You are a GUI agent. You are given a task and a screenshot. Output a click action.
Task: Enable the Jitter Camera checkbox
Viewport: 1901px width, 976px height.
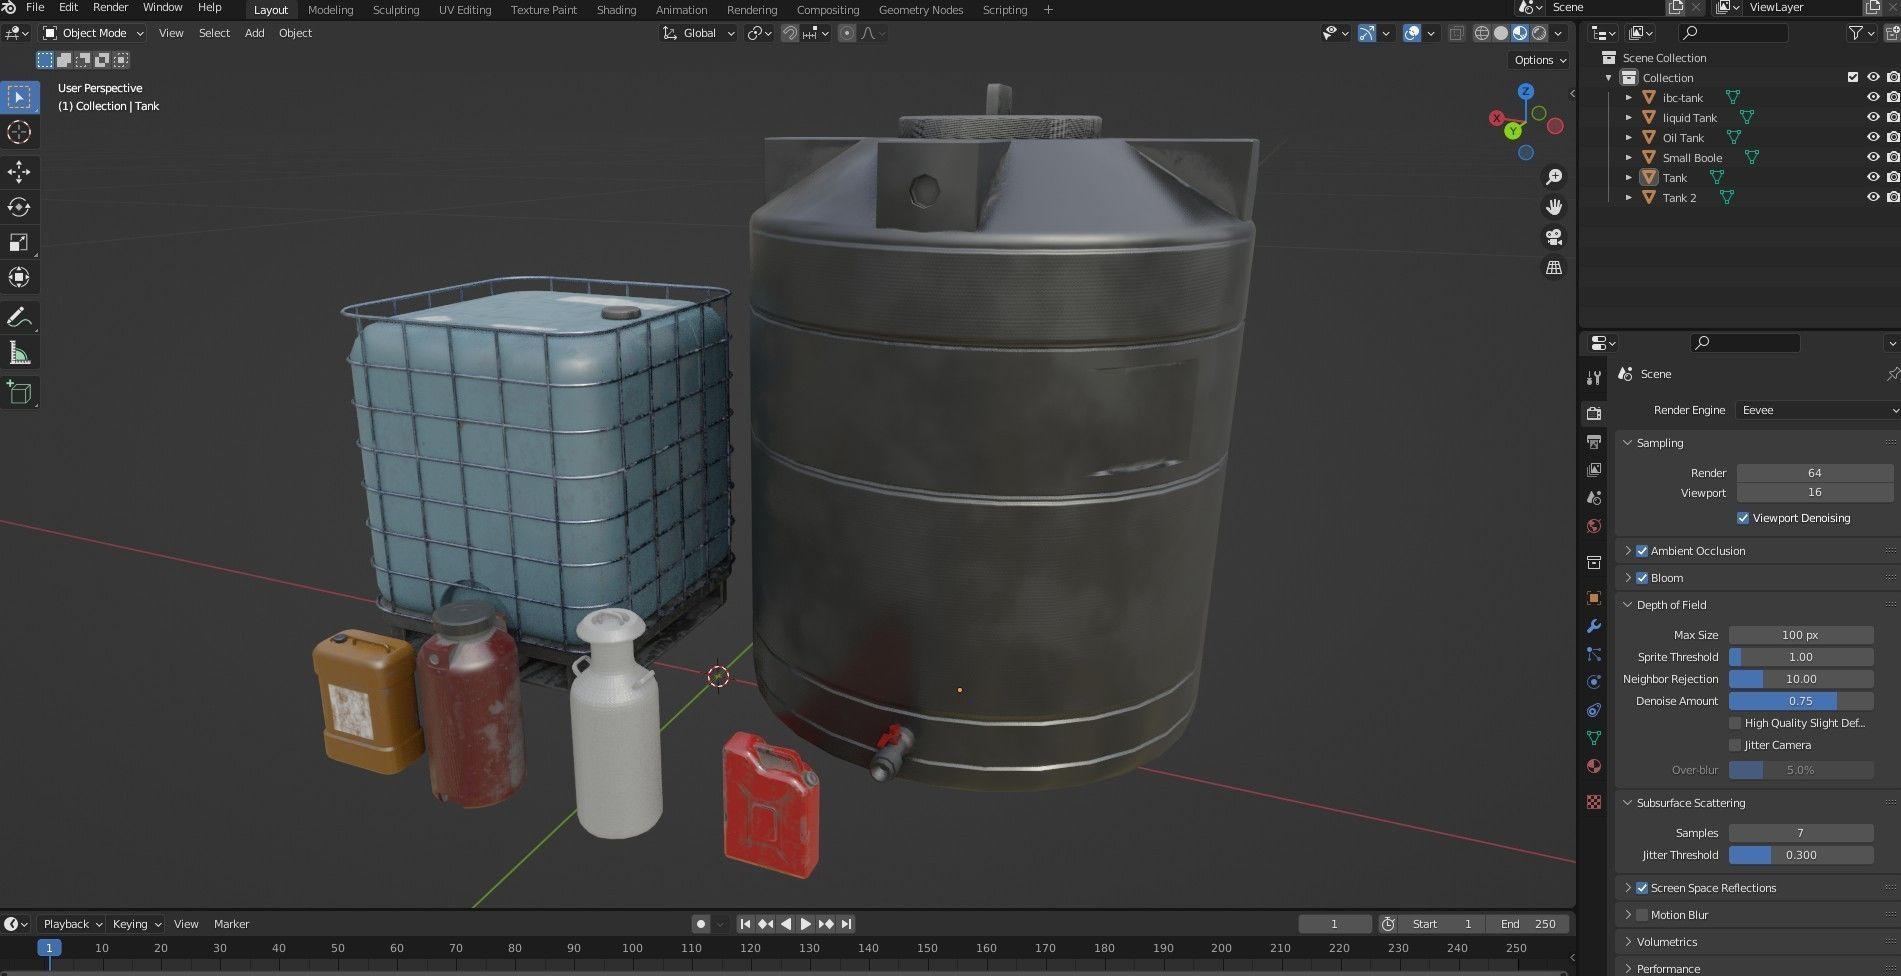pyautogui.click(x=1737, y=744)
